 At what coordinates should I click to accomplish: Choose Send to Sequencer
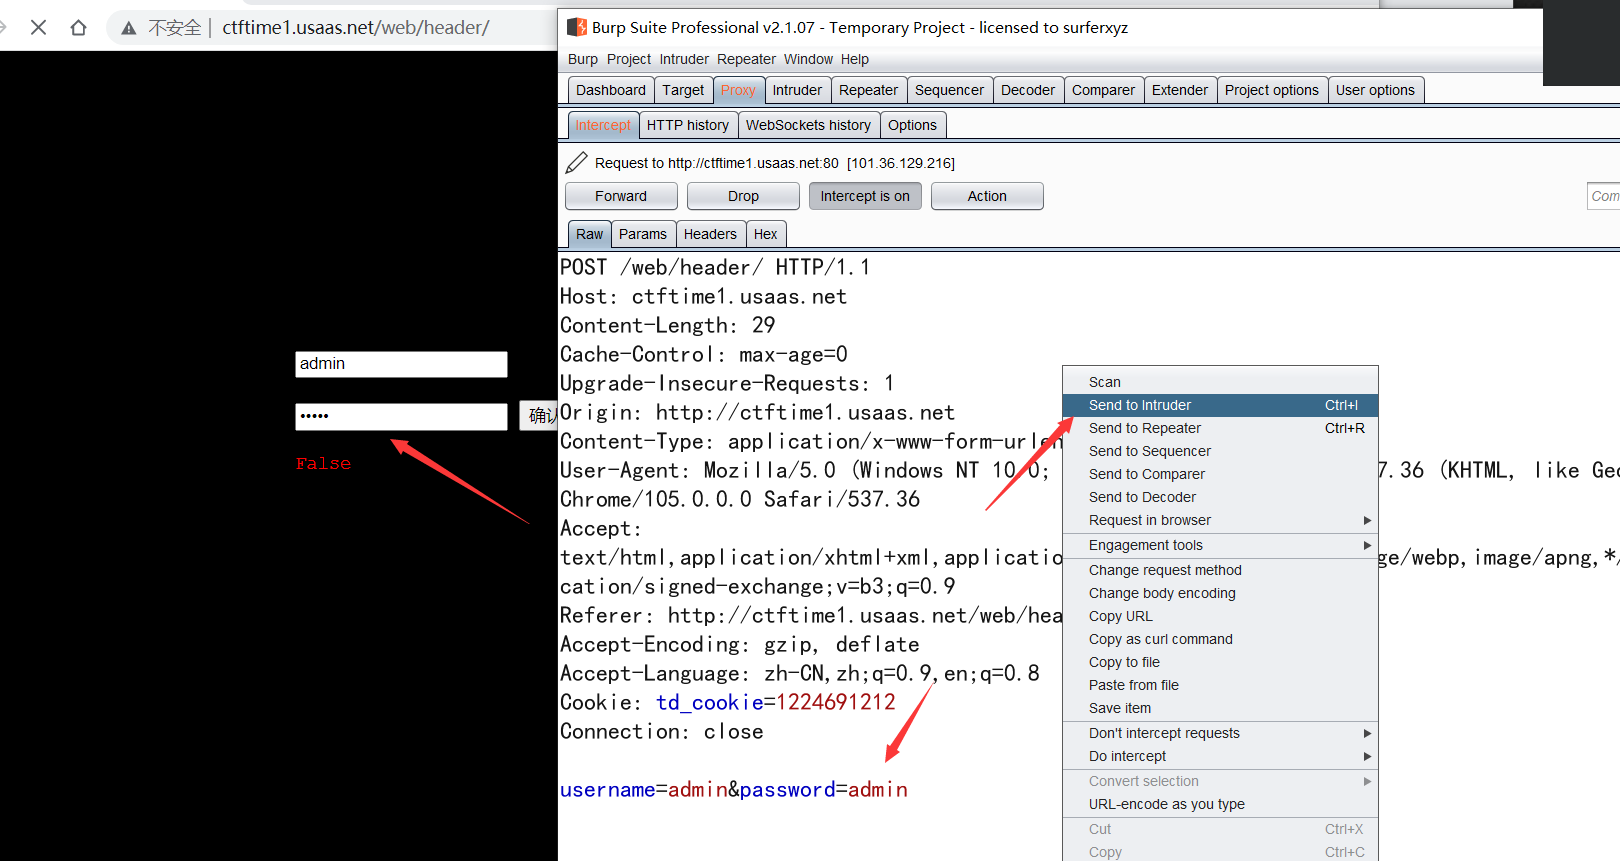[1220, 451]
